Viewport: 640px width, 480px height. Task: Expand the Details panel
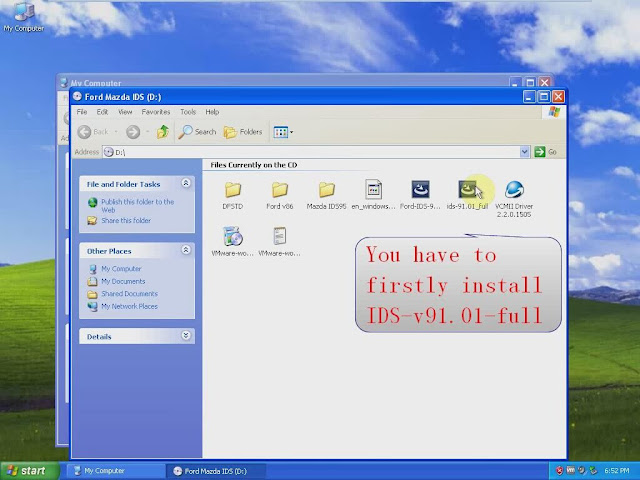click(186, 336)
